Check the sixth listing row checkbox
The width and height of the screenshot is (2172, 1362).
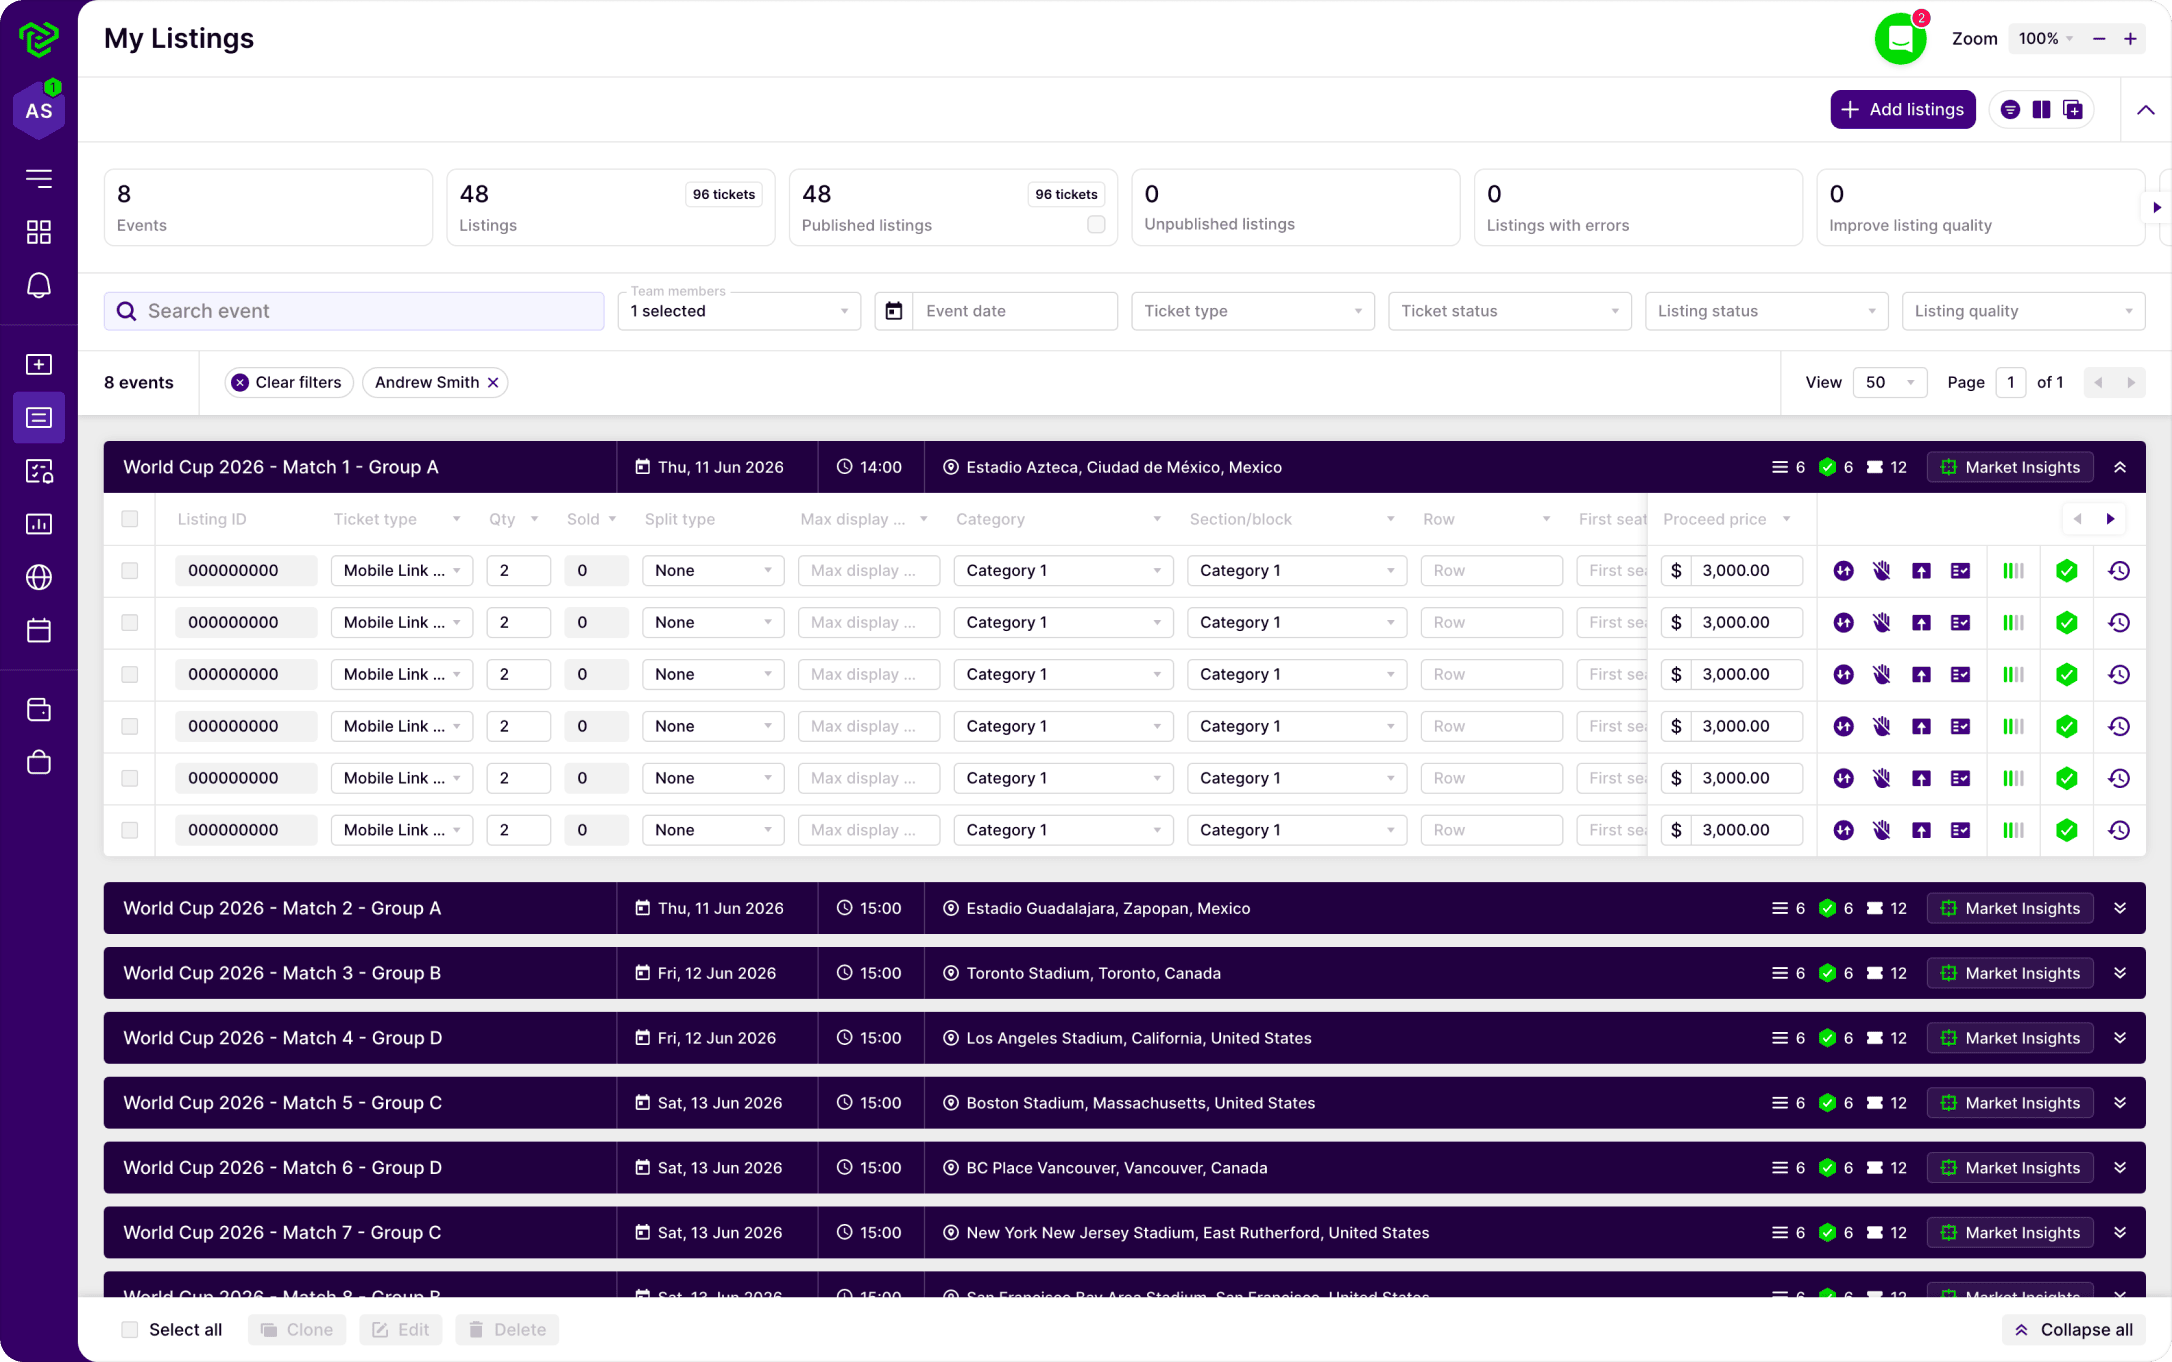pos(130,831)
